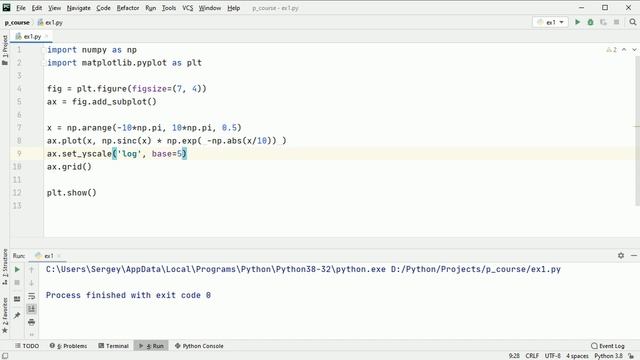Image resolution: width=640 pixels, height=360 pixels.
Task: Collapse the import block fold marker
Action: pyautogui.click(x=43, y=50)
